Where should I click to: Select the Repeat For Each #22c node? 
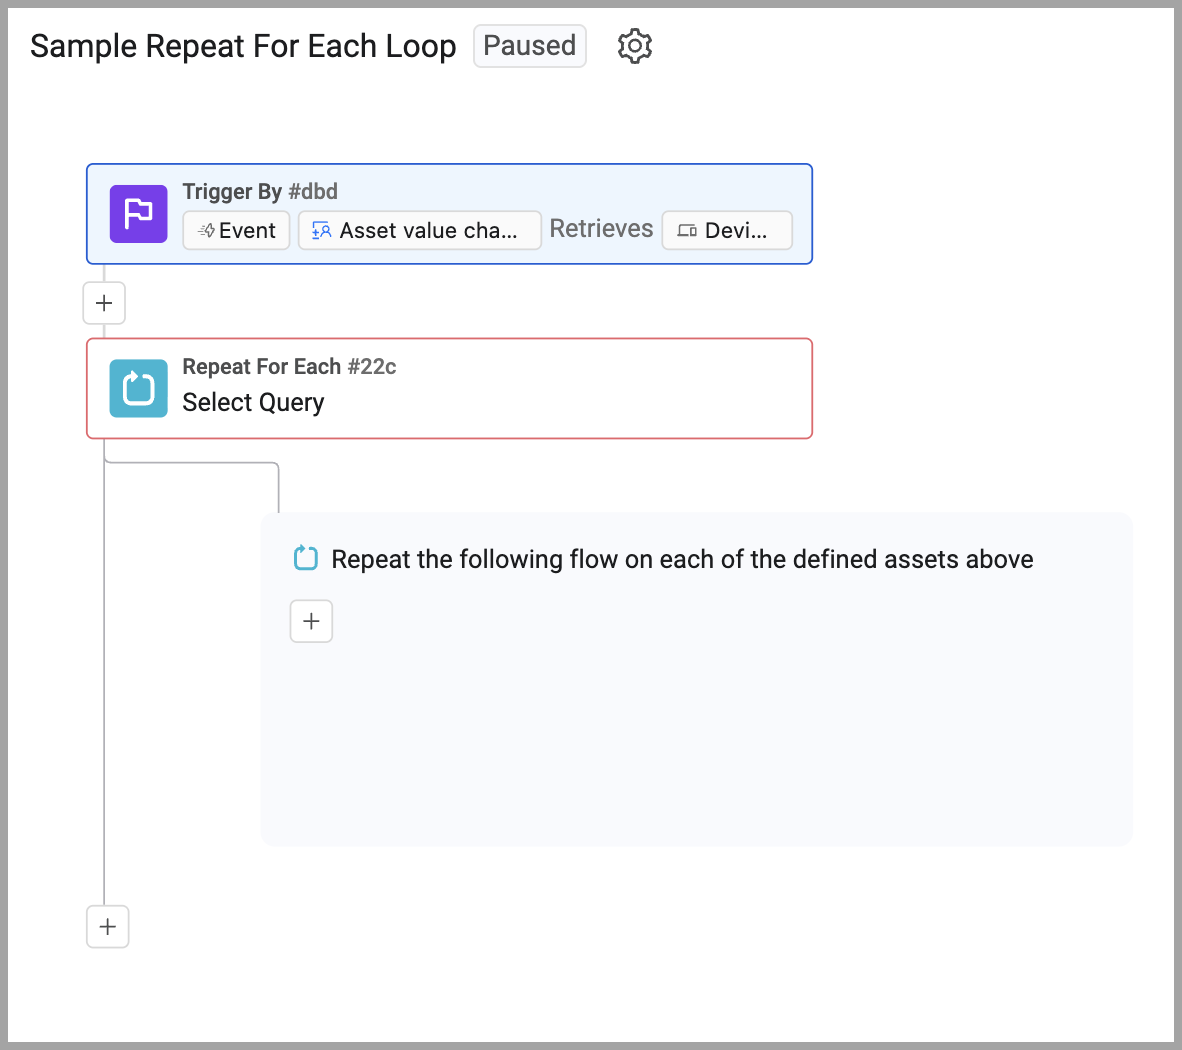289,366
